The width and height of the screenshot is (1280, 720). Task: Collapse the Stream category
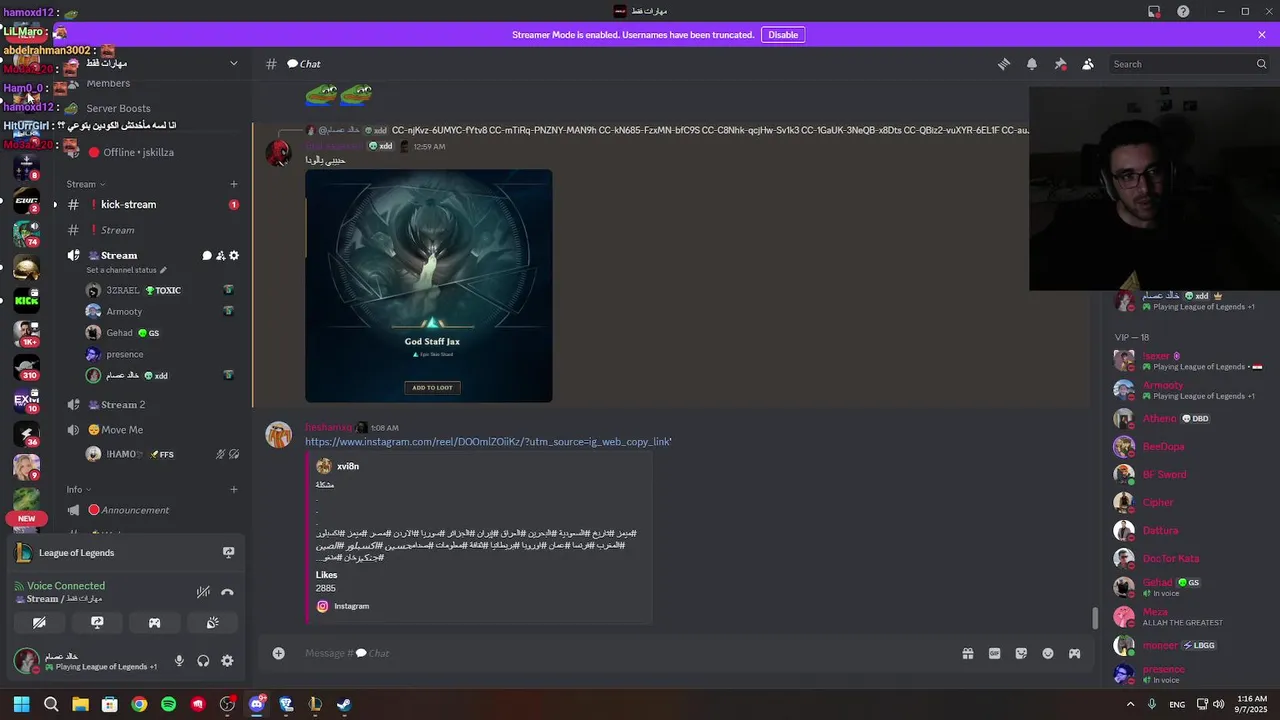coord(85,184)
